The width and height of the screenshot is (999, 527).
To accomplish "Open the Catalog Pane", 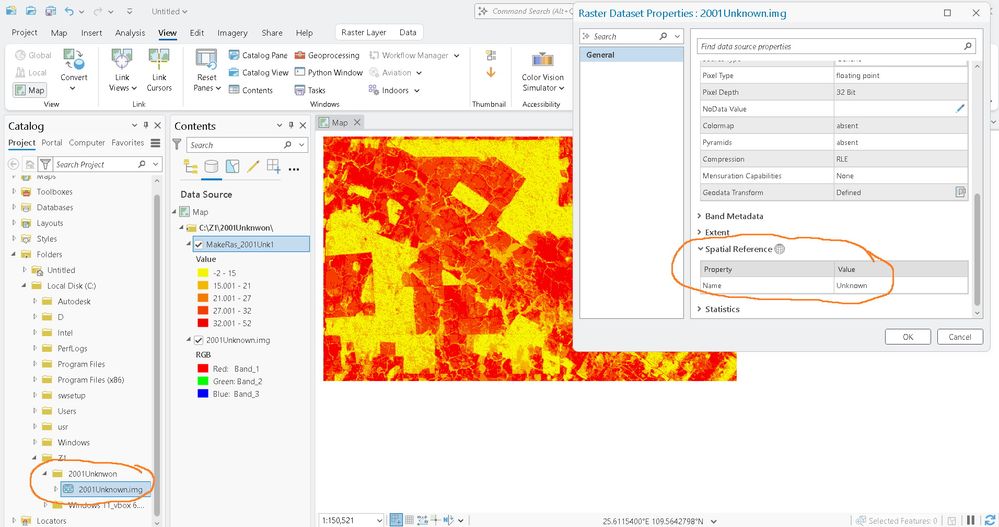I will tap(258, 55).
